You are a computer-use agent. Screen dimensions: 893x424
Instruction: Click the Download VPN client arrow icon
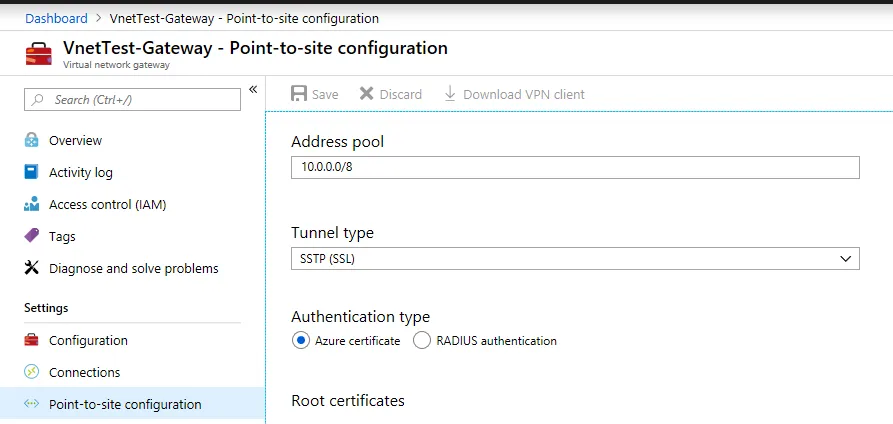click(450, 94)
